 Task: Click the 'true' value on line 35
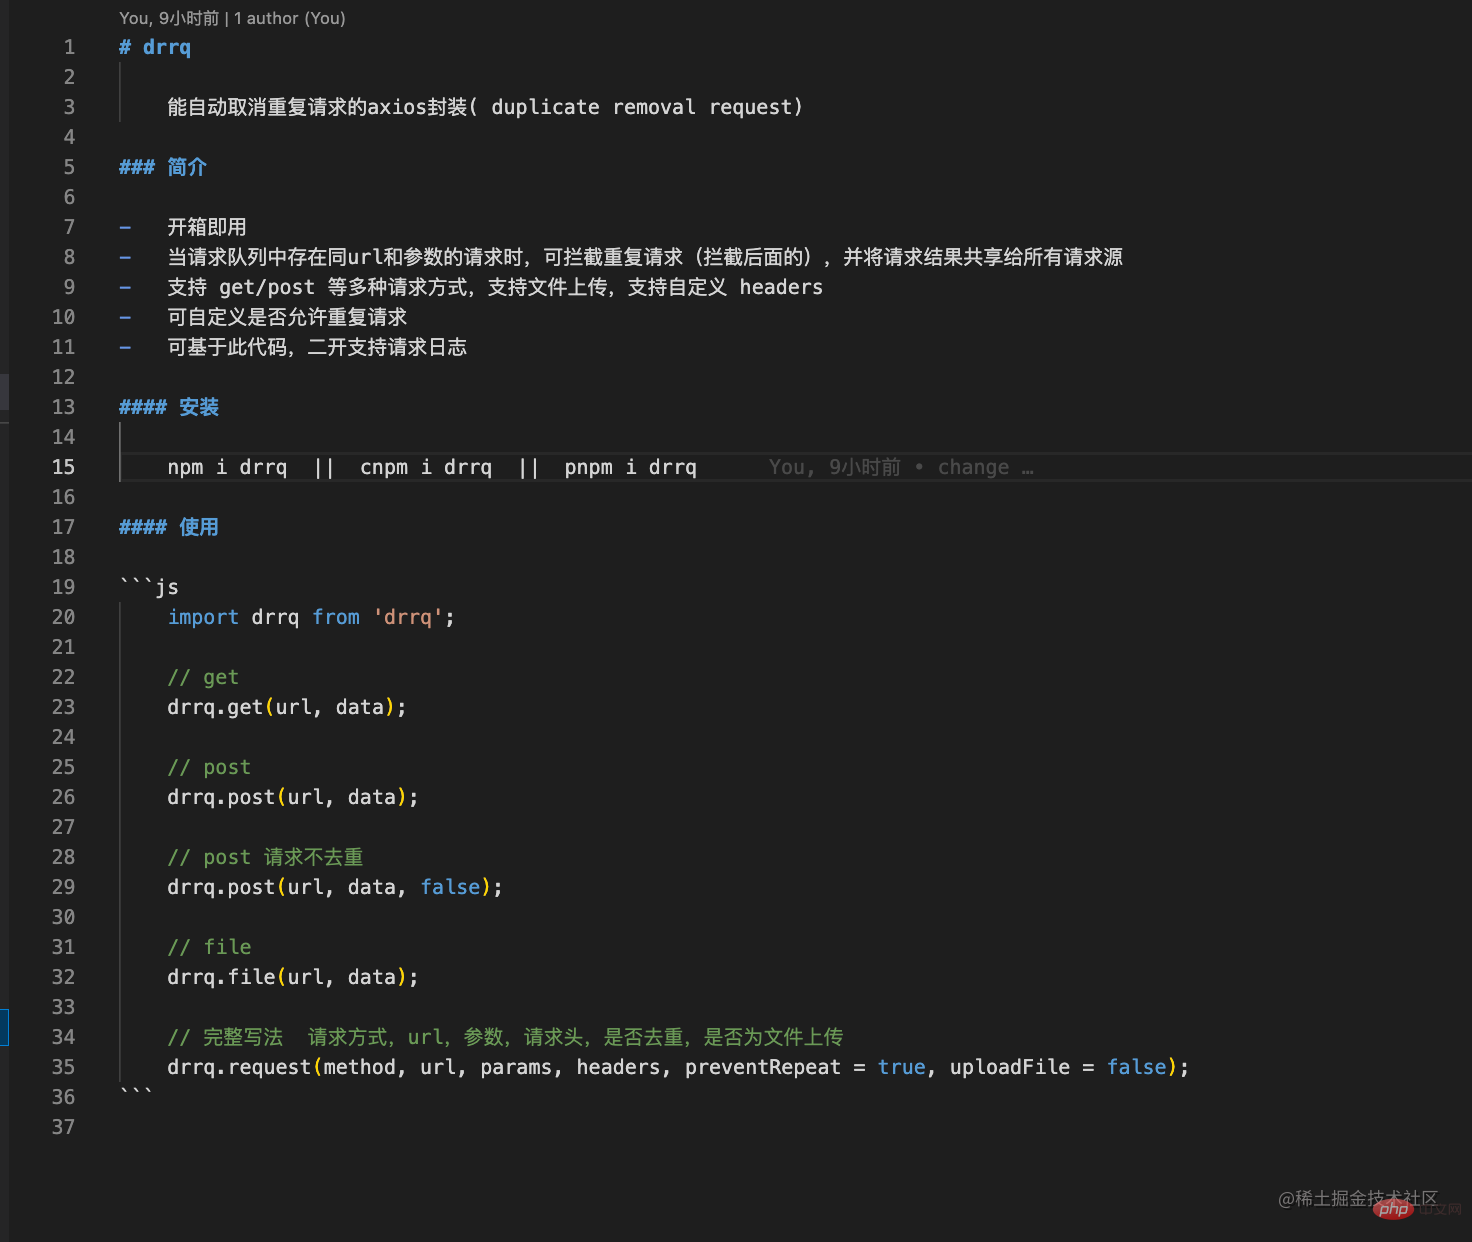click(900, 1066)
